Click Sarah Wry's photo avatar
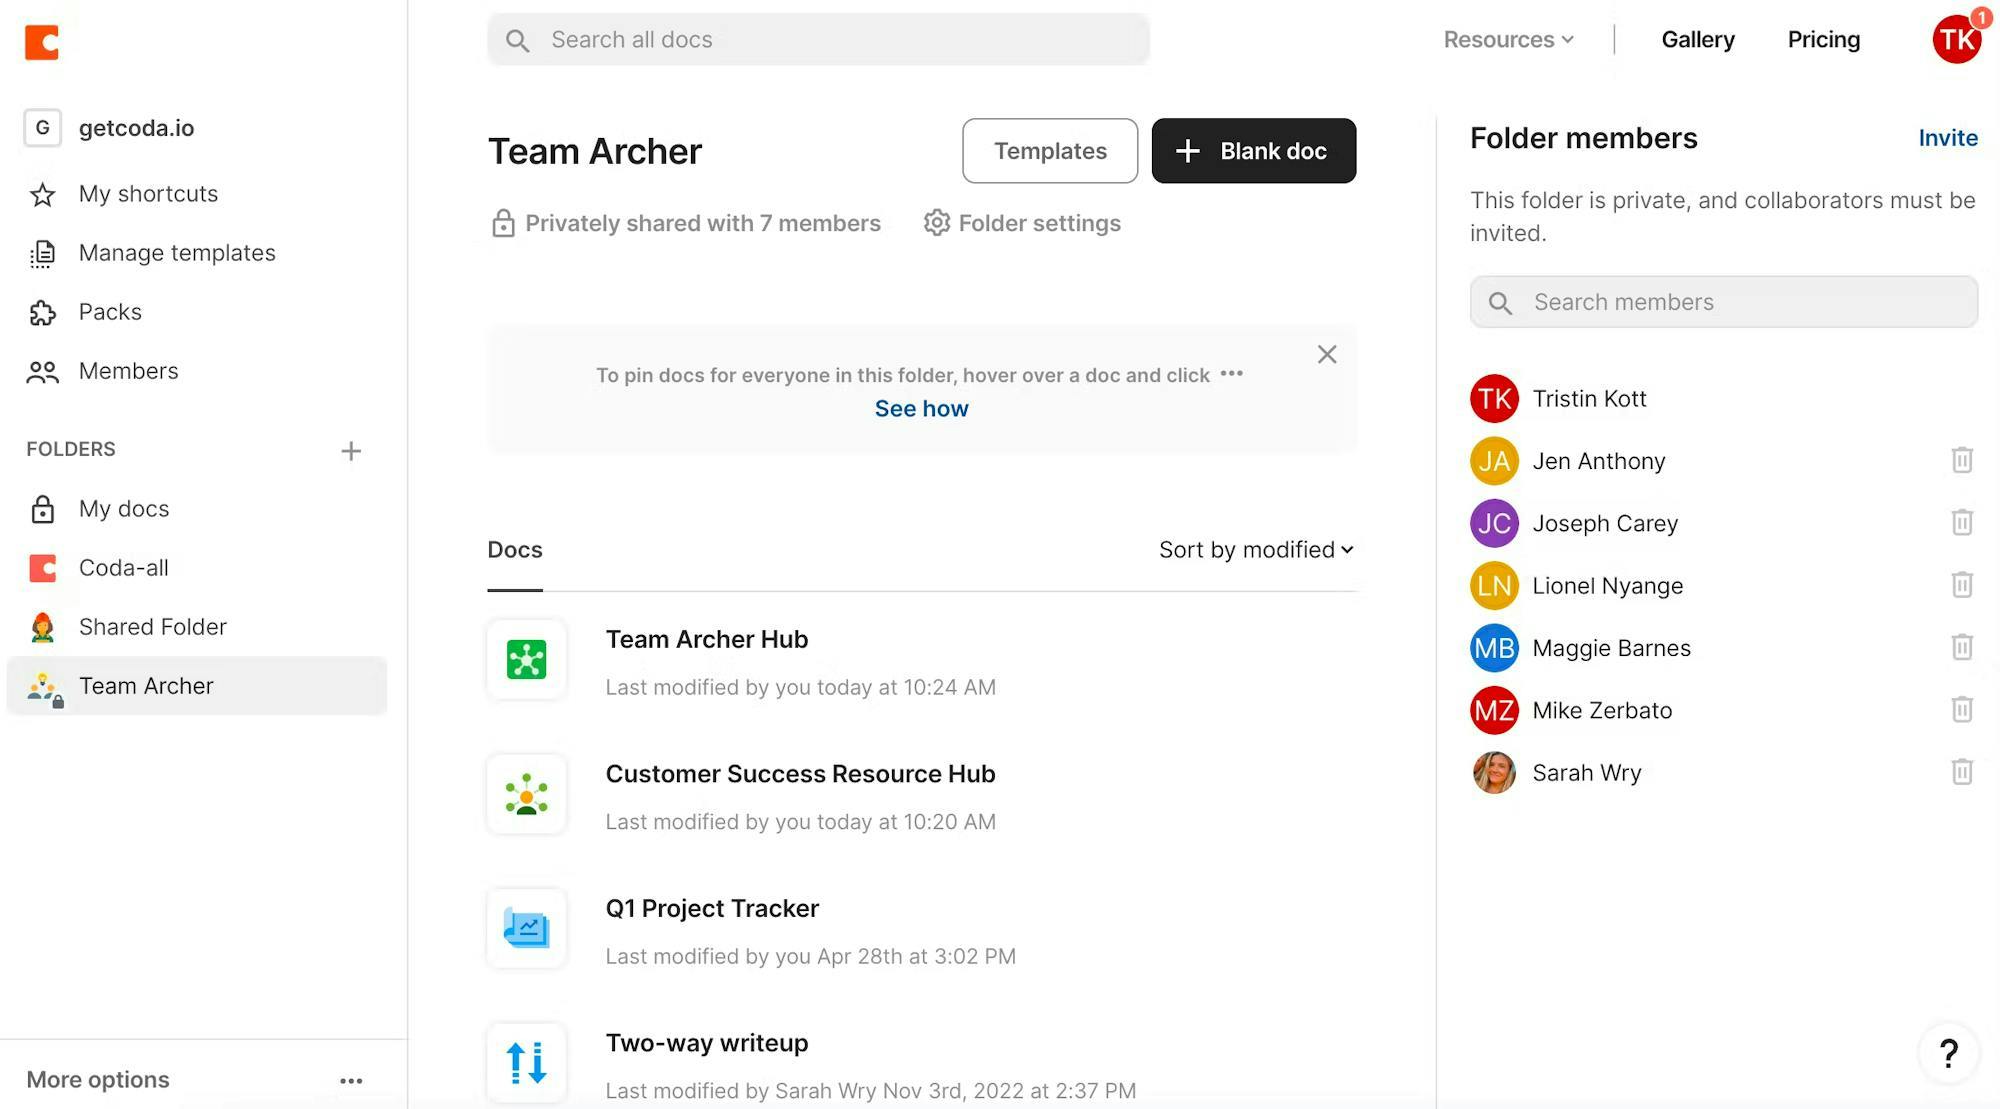The image size is (2000, 1109). pos(1495,773)
